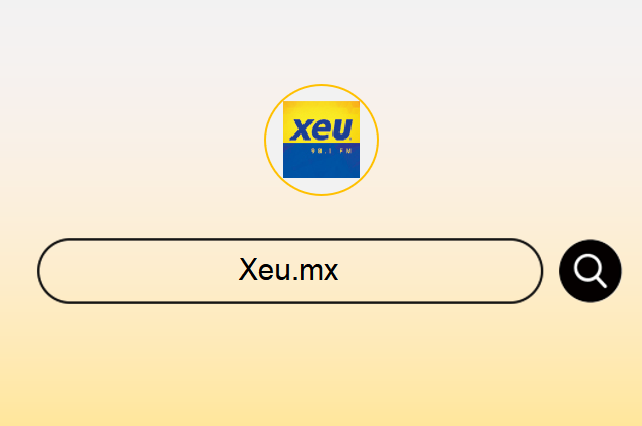Place cursor in the pill-shaped search field
Image resolution: width=642 pixels, height=426 pixels.
click(290, 271)
